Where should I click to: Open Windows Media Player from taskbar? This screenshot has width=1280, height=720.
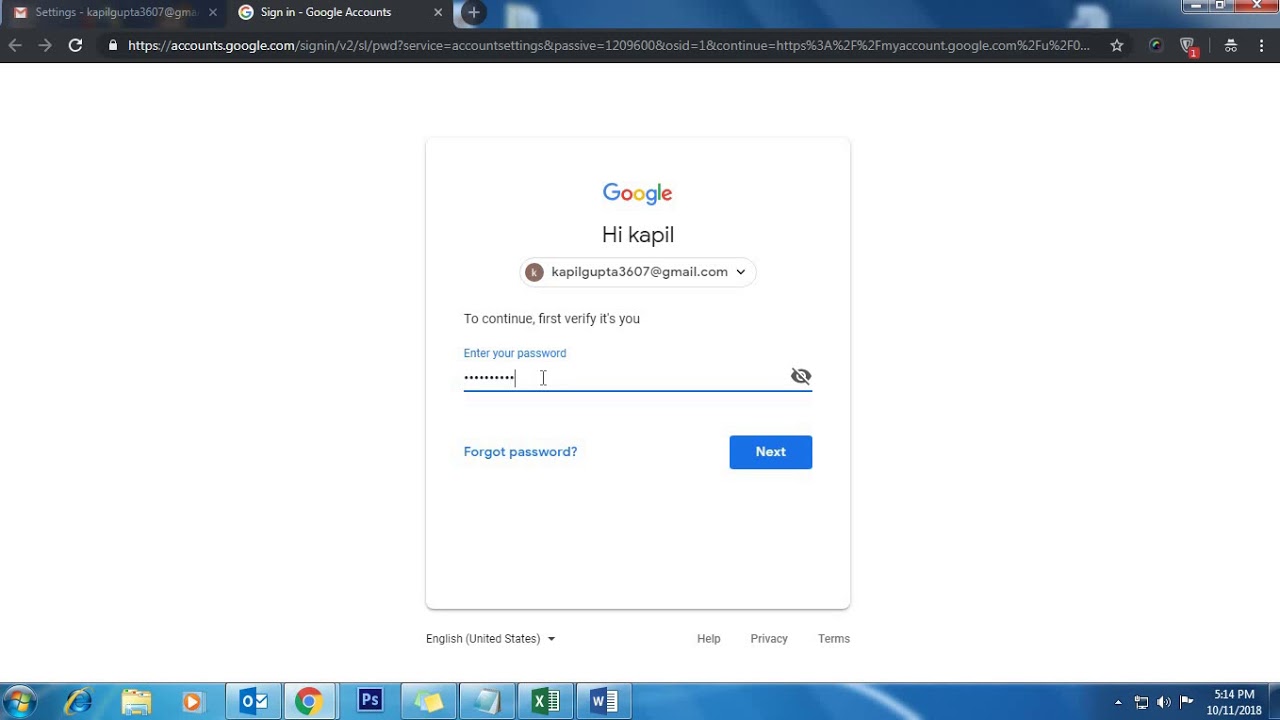(x=192, y=702)
